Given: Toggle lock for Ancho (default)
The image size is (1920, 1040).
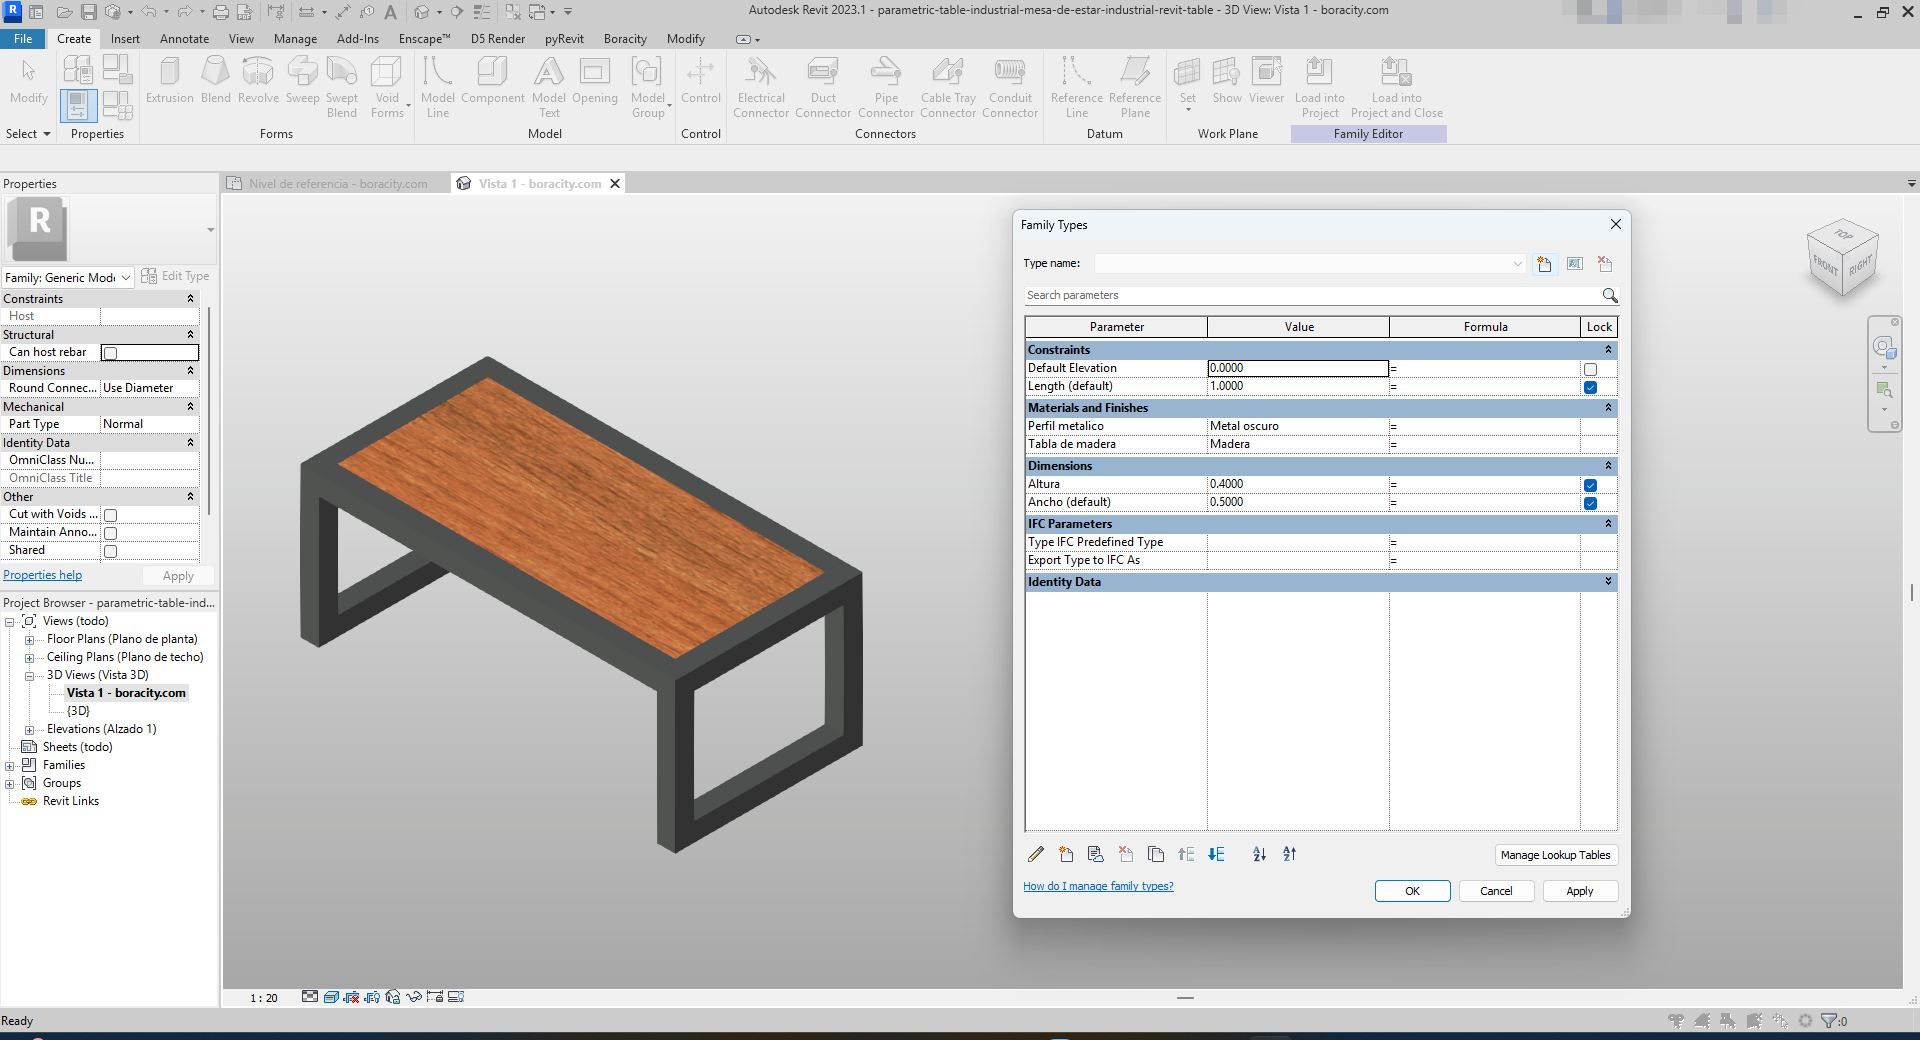Looking at the screenshot, I should tap(1590, 503).
